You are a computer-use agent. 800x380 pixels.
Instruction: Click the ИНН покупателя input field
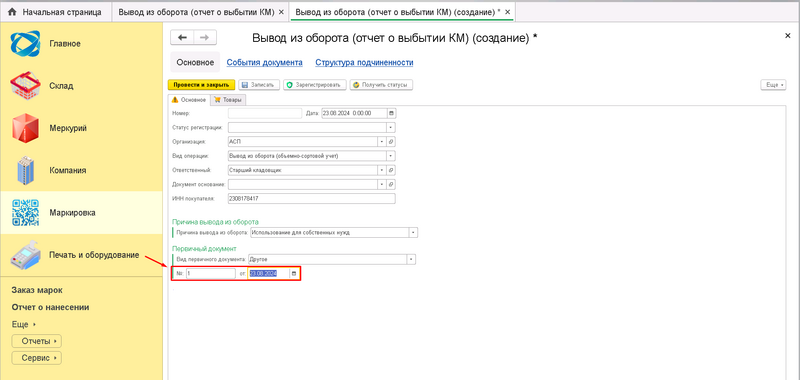(x=312, y=198)
